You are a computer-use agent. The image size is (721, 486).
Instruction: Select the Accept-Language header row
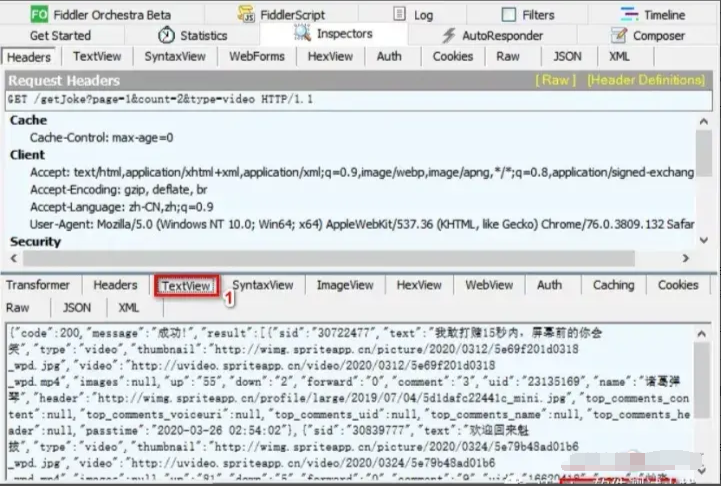(121, 207)
